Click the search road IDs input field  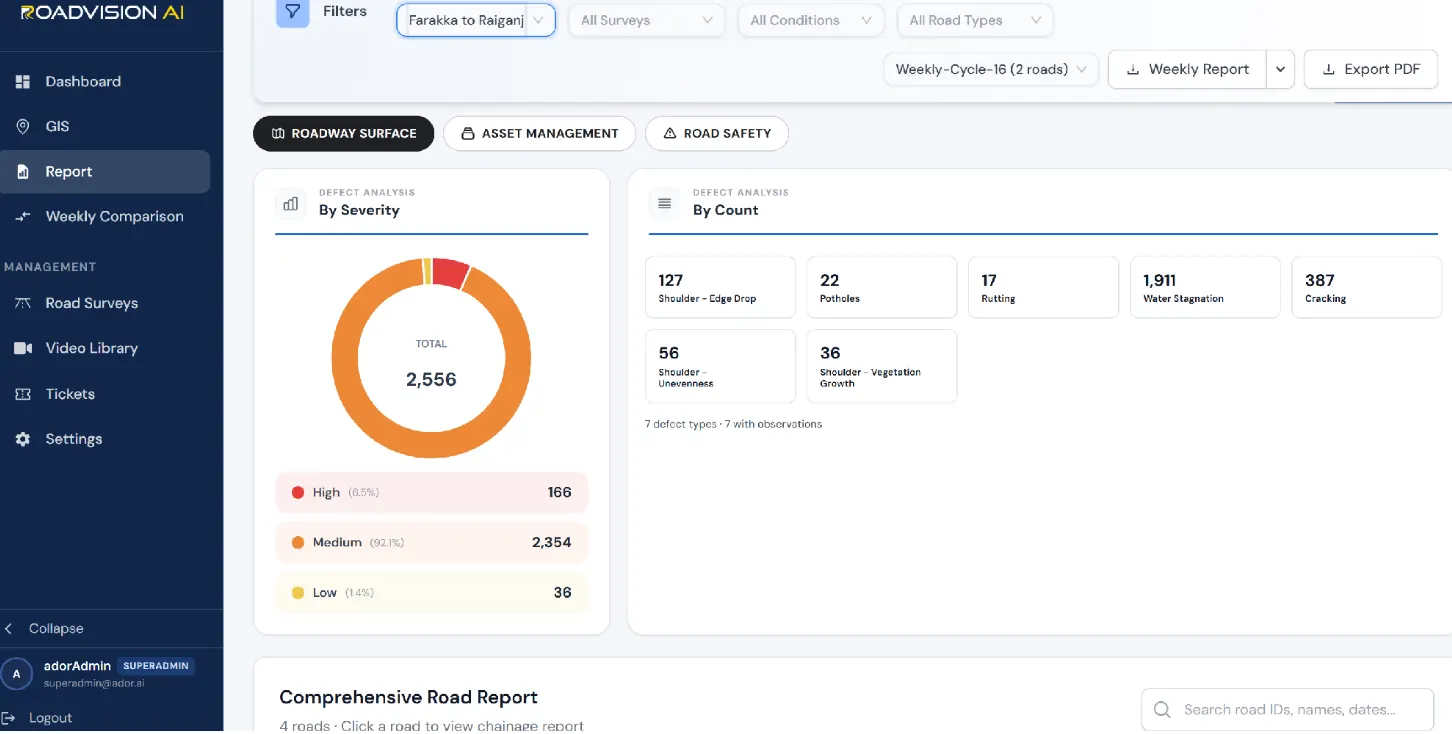coord(1288,710)
